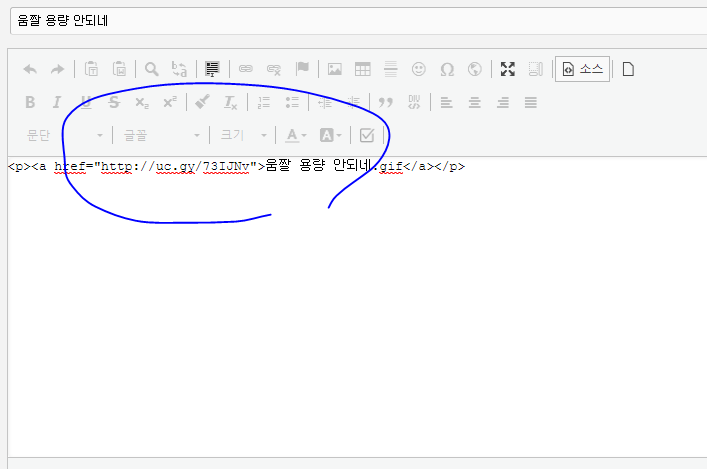Click the checkbox toolbar icon

tap(367, 135)
